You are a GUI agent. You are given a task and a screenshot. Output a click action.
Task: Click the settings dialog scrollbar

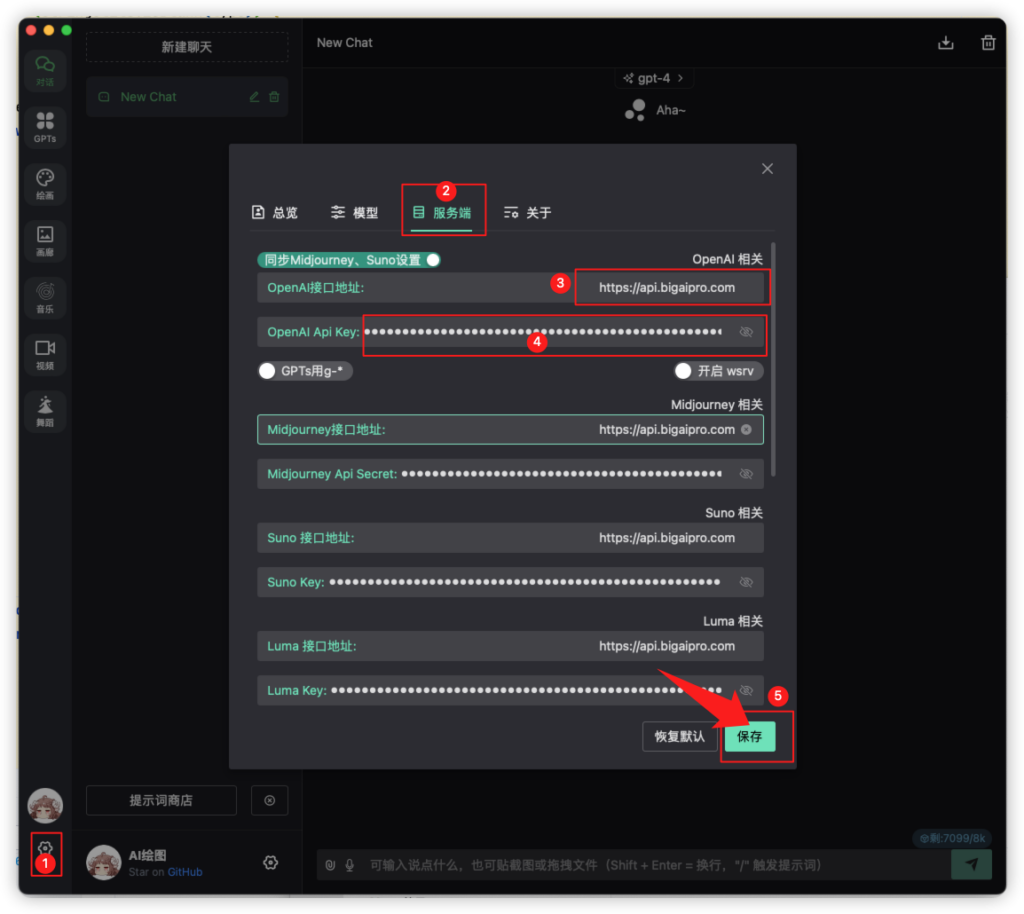coord(774,359)
